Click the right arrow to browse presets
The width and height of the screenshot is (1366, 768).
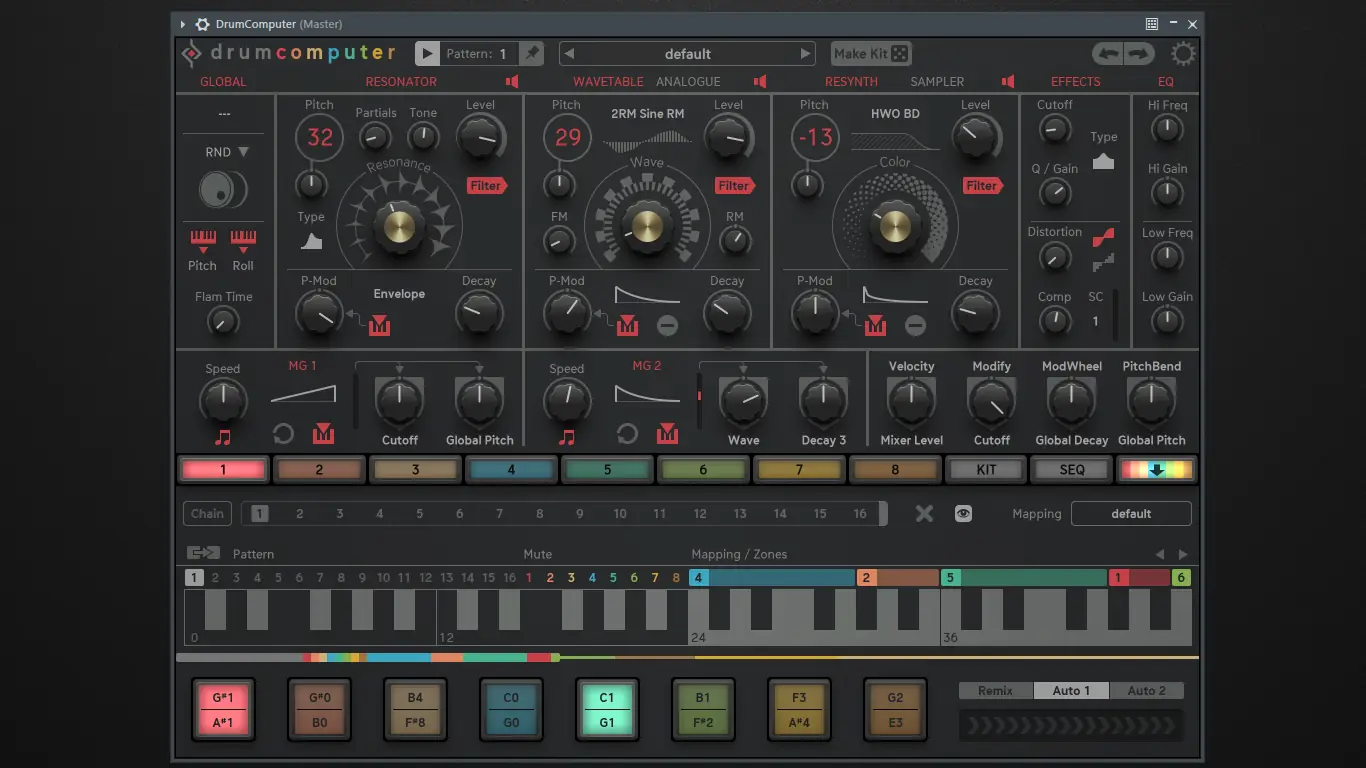[805, 53]
